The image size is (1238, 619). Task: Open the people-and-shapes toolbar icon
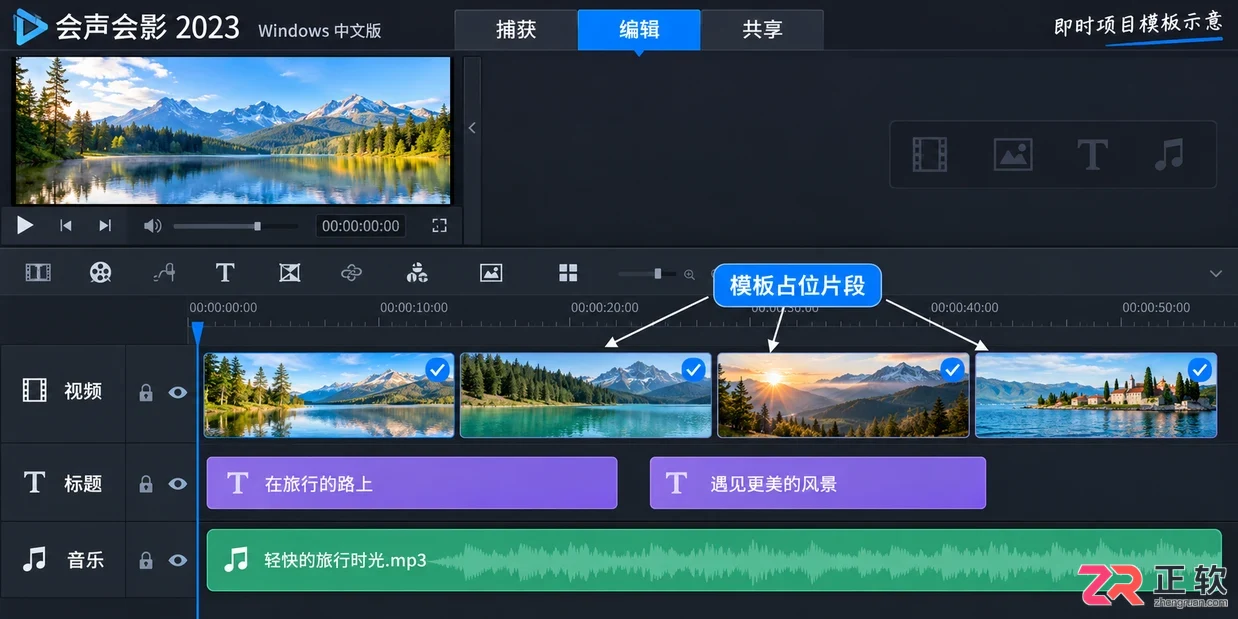tap(417, 273)
